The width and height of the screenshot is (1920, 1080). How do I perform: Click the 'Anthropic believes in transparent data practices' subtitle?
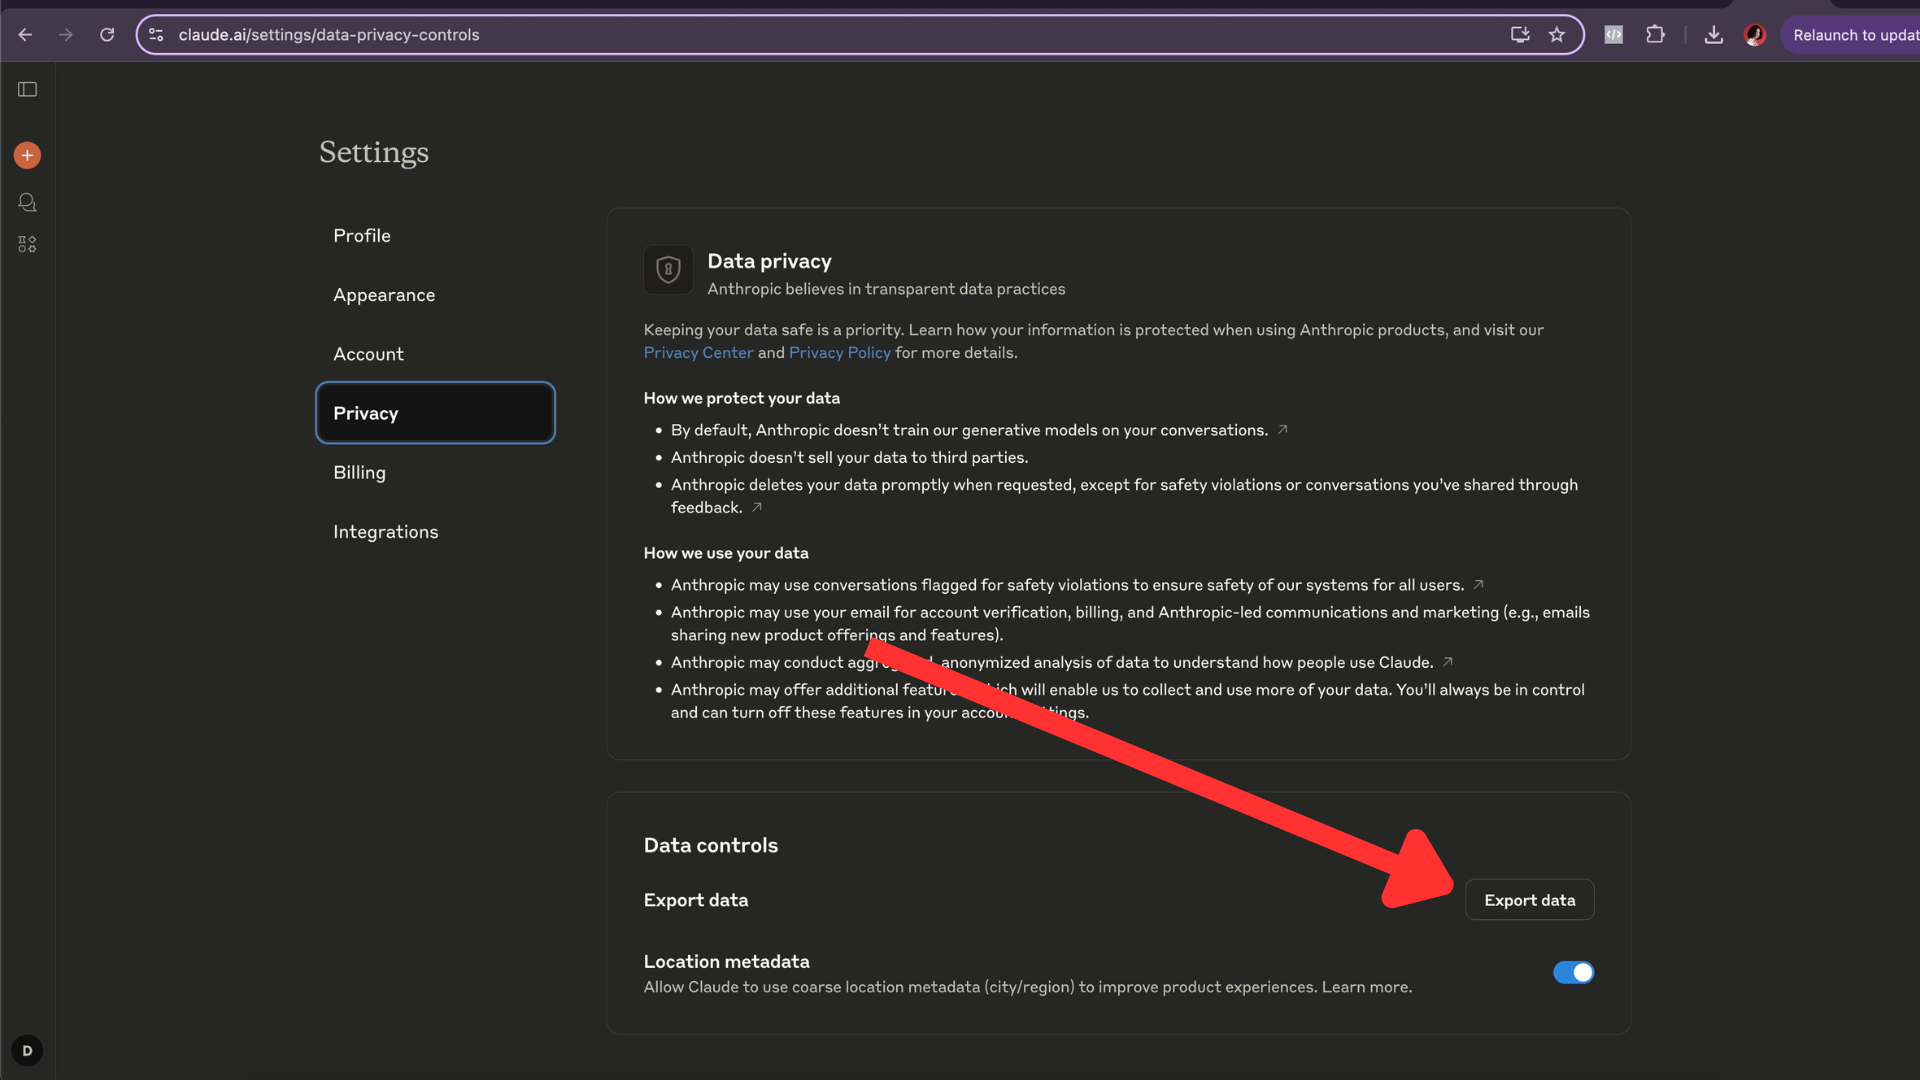pyautogui.click(x=886, y=289)
